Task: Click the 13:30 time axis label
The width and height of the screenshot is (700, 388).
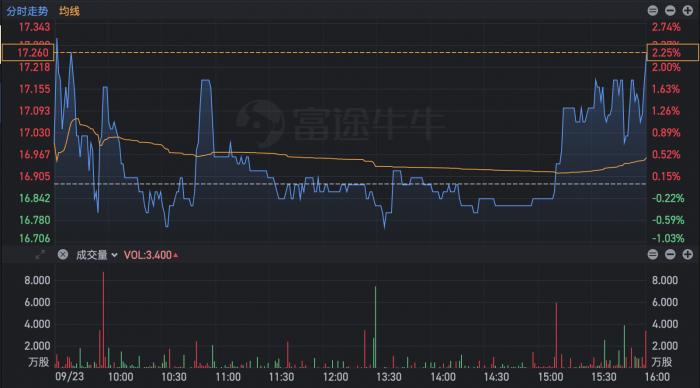Action: click(x=389, y=377)
